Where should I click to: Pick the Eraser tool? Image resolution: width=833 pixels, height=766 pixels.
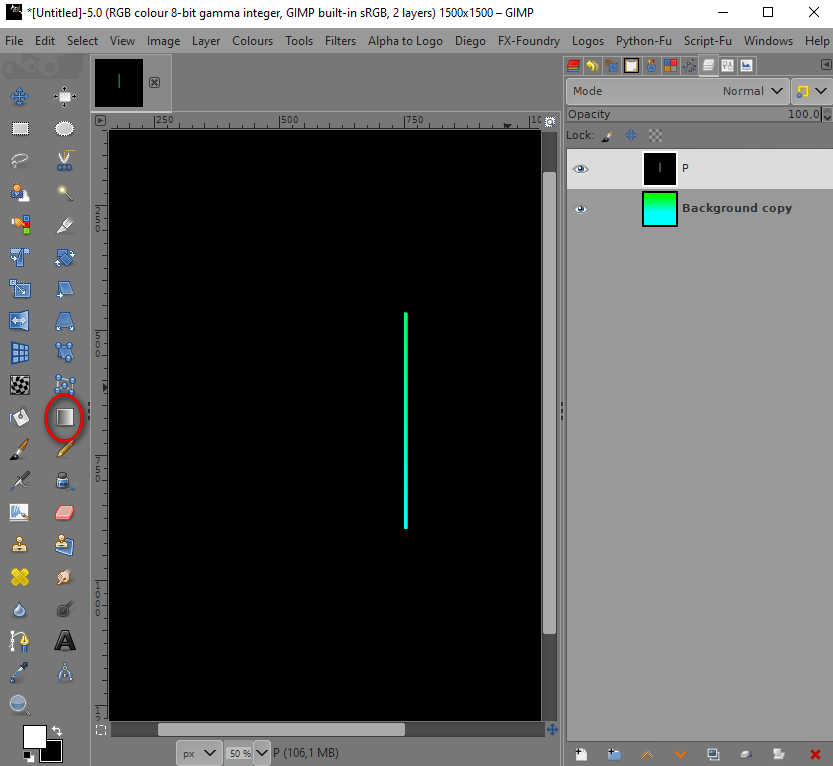[x=65, y=512]
